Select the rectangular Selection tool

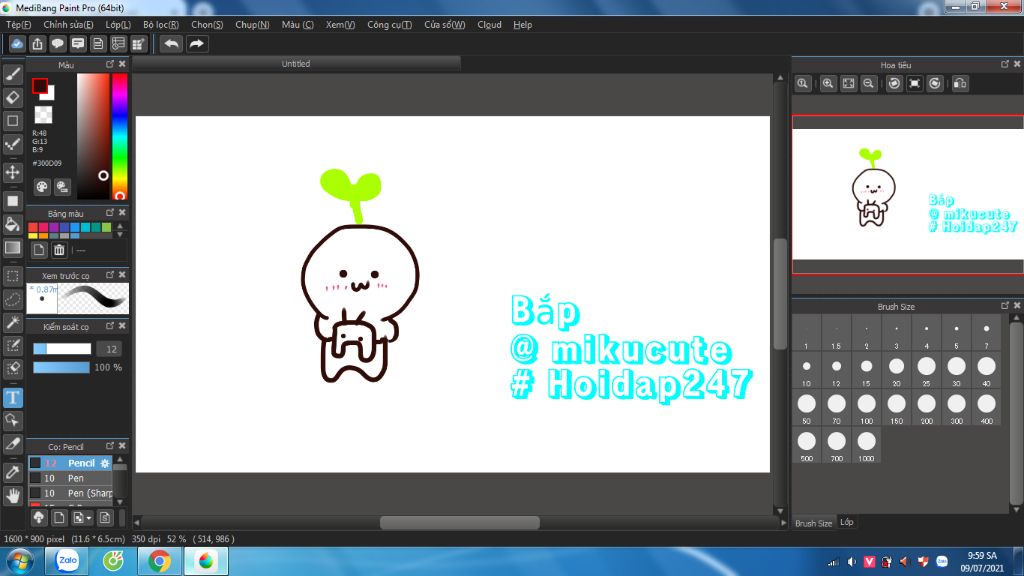(12, 276)
